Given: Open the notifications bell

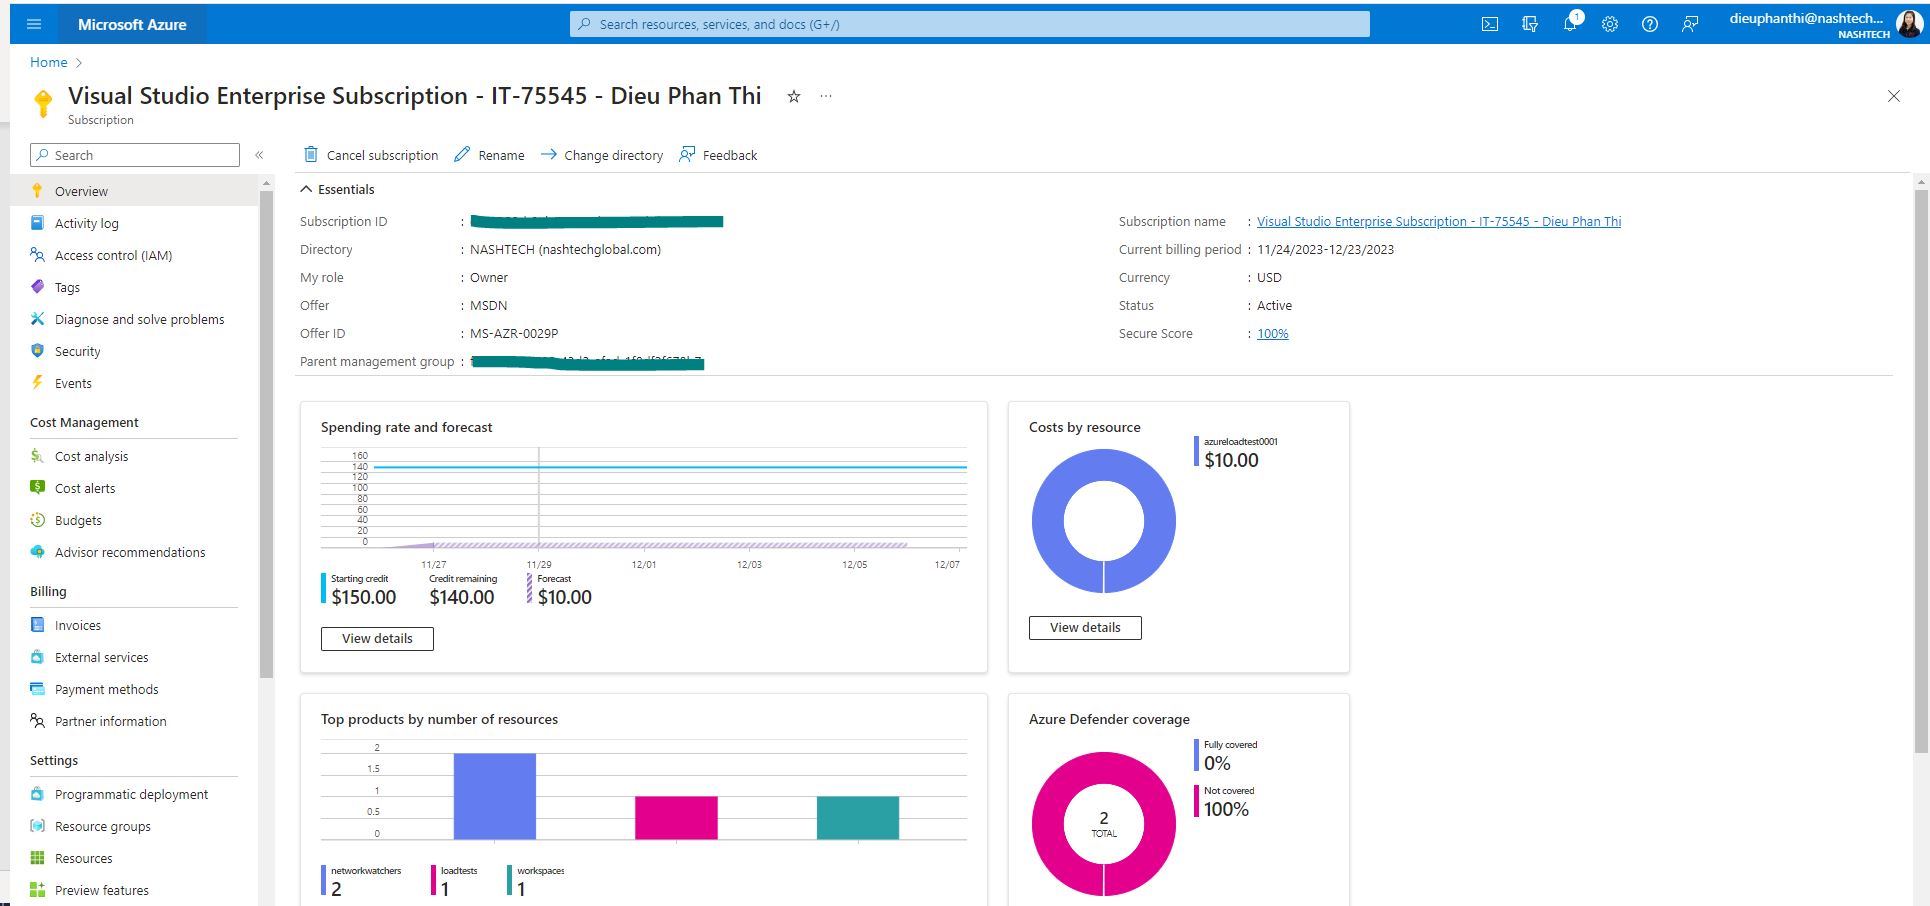Looking at the screenshot, I should click(1571, 24).
